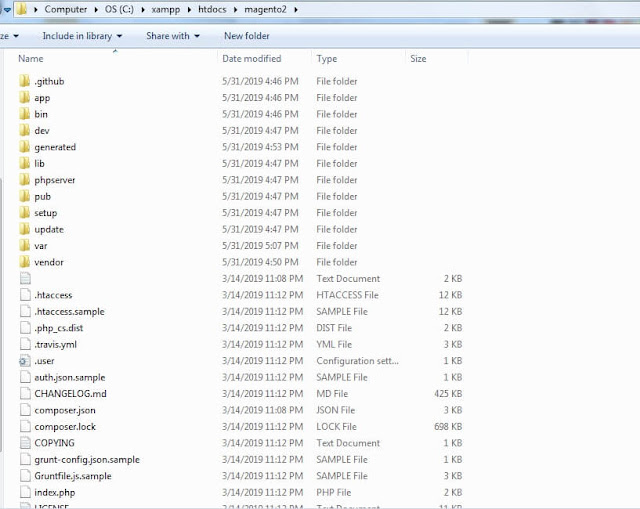The image size is (640, 509).
Task: Navigate to OS (C:) in address bar
Action: pyautogui.click(x=119, y=9)
